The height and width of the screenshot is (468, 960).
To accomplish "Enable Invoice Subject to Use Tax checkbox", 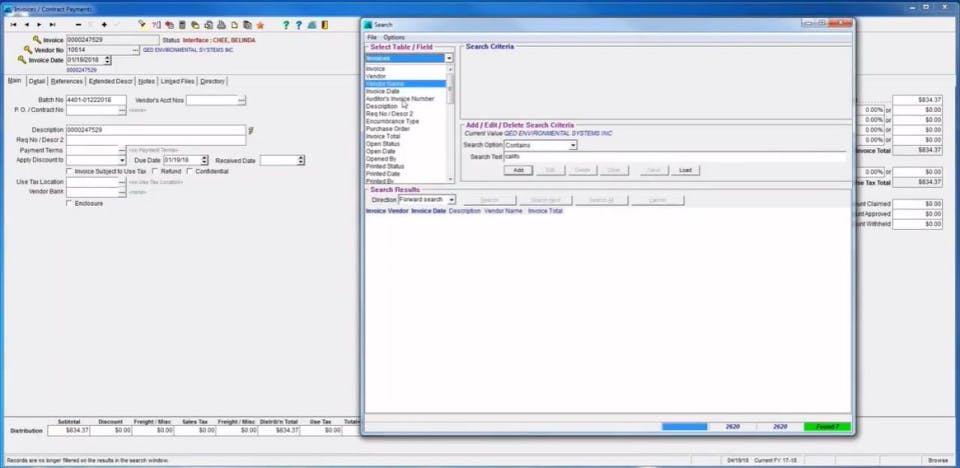I will pyautogui.click(x=69, y=172).
